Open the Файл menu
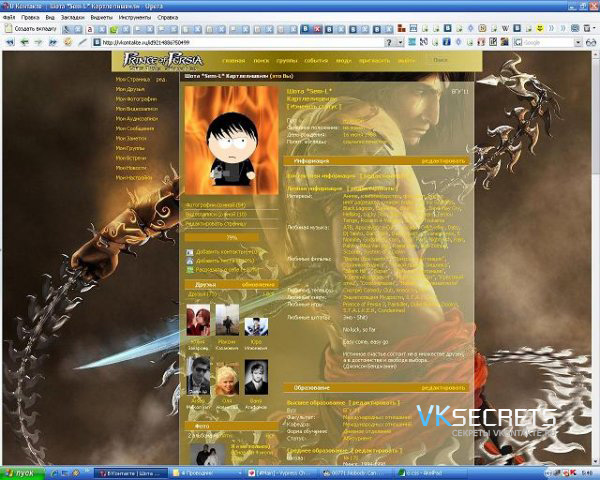600x480 pixels. tap(9, 18)
